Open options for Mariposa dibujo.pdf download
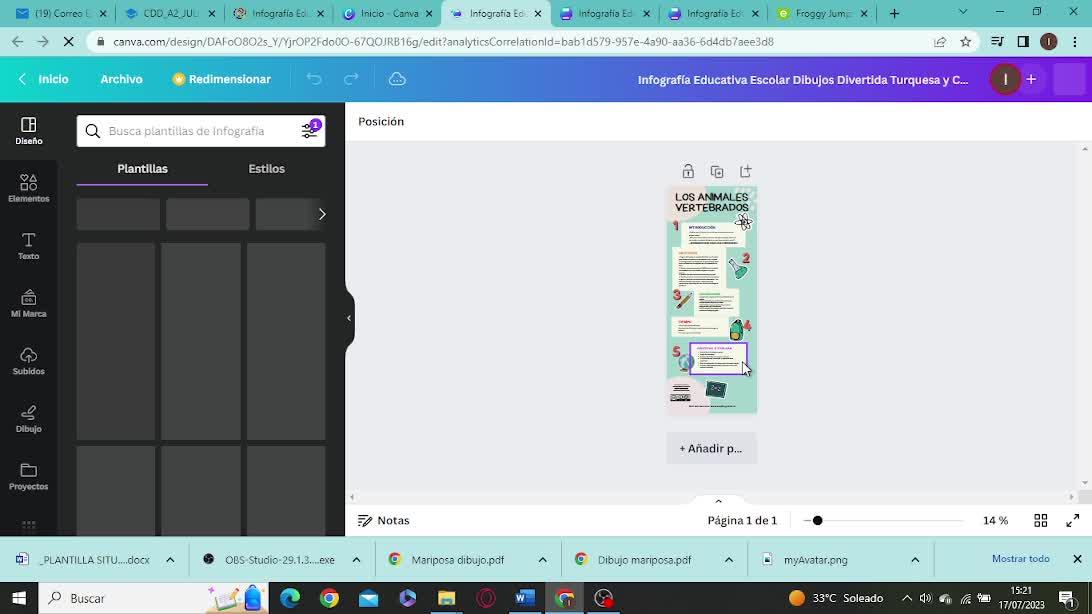The image size is (1092, 614). pyautogui.click(x=543, y=560)
